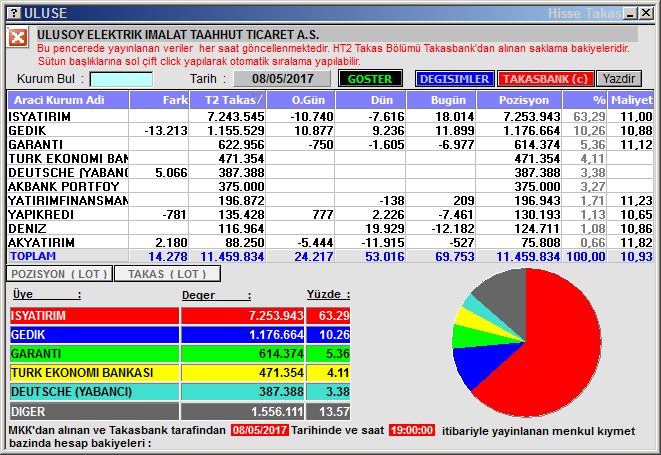Select the AKBANK PORTFOY row
Screen dimensions: 661x455
coord(330,186)
